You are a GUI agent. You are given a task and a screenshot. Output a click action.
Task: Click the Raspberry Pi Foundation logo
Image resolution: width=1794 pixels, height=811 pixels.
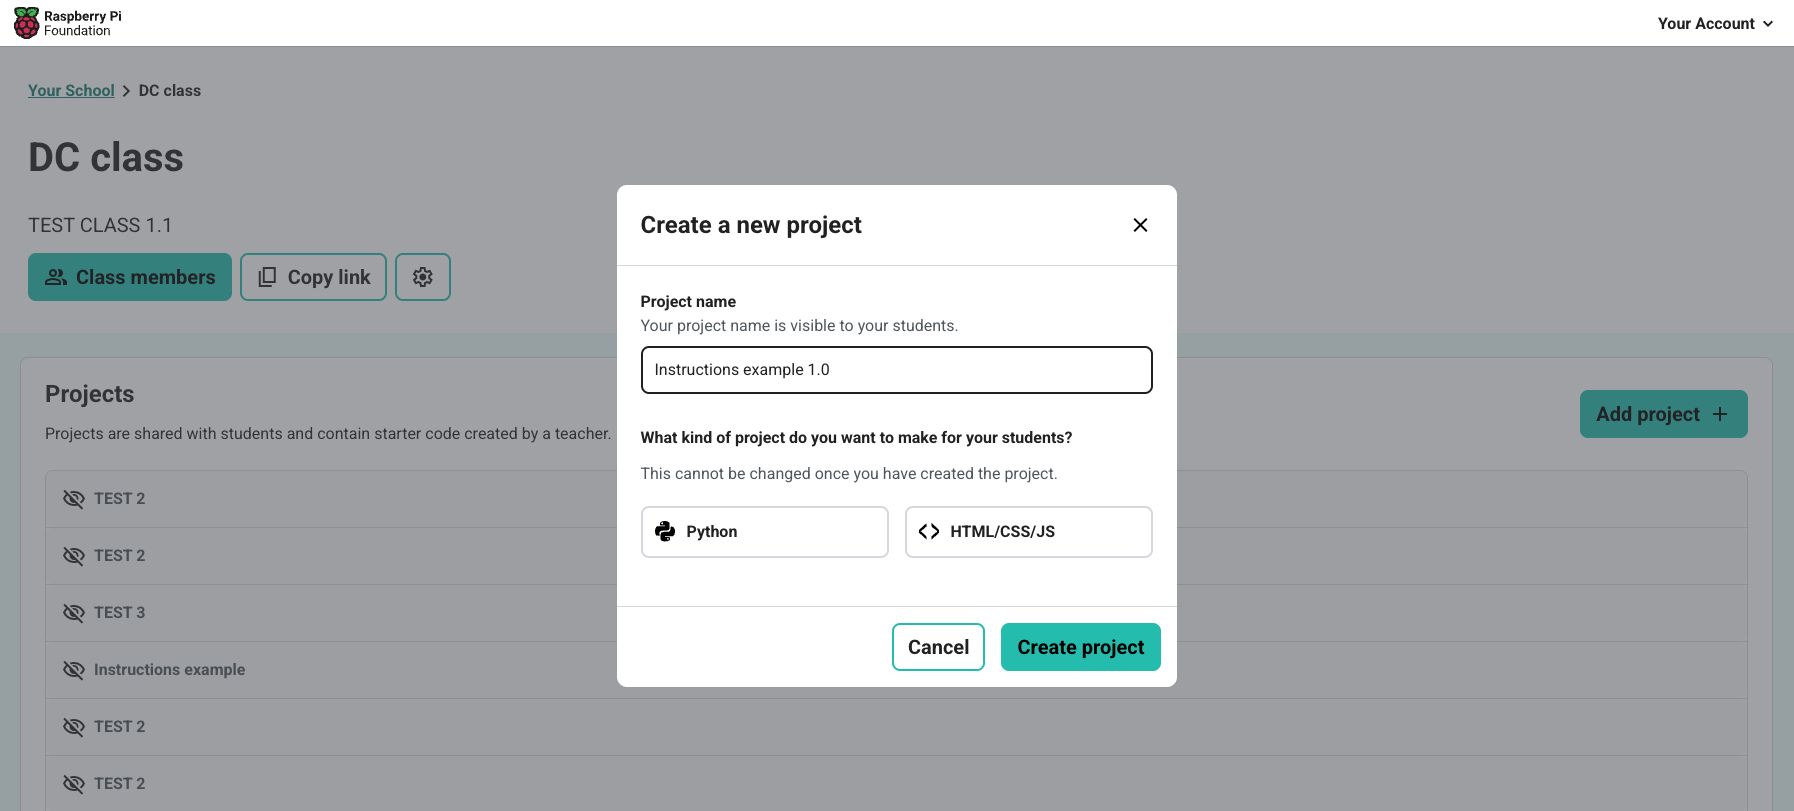pos(27,23)
